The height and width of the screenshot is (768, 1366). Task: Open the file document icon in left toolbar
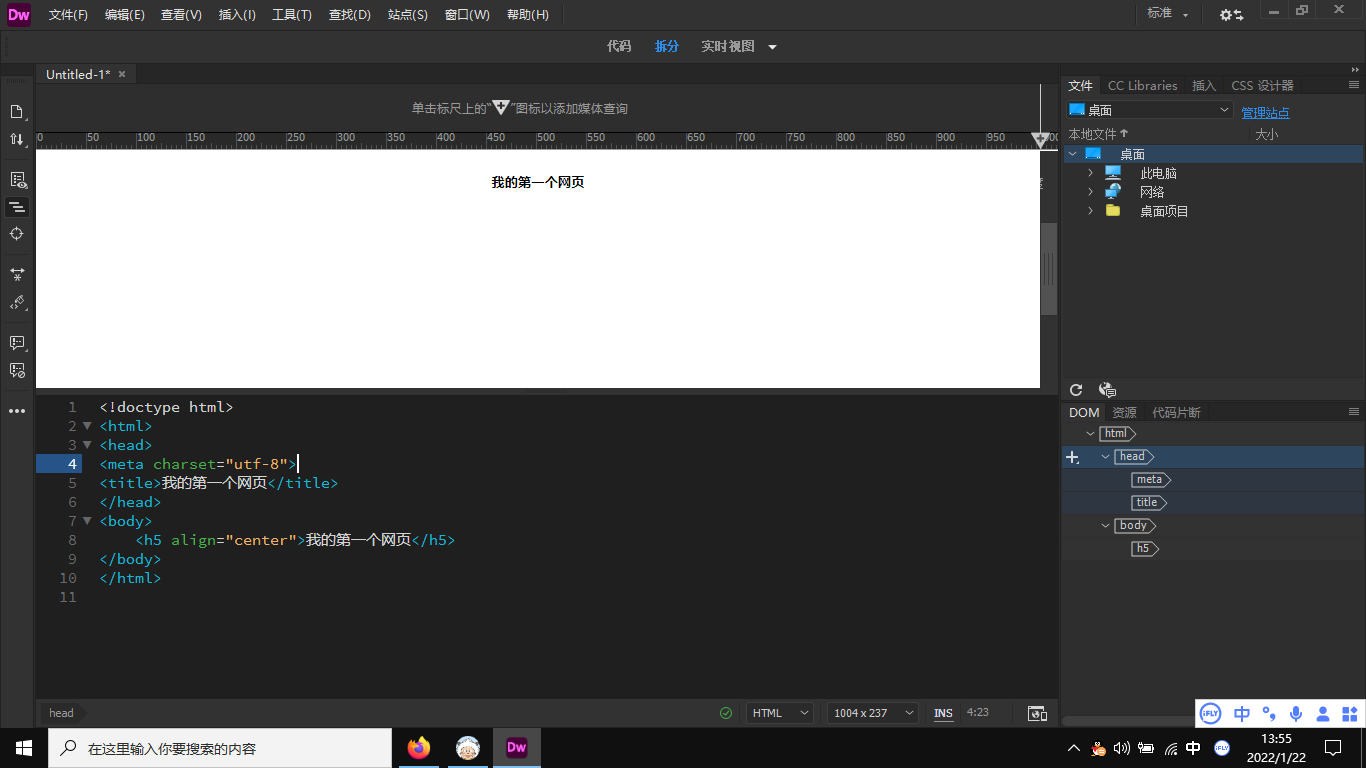point(17,111)
